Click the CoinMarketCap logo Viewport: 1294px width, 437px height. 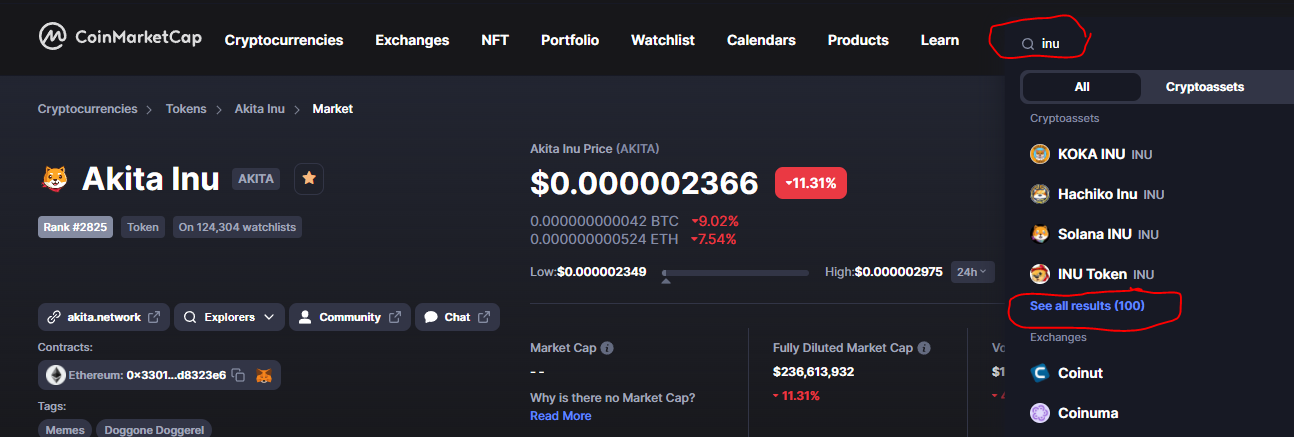(120, 38)
